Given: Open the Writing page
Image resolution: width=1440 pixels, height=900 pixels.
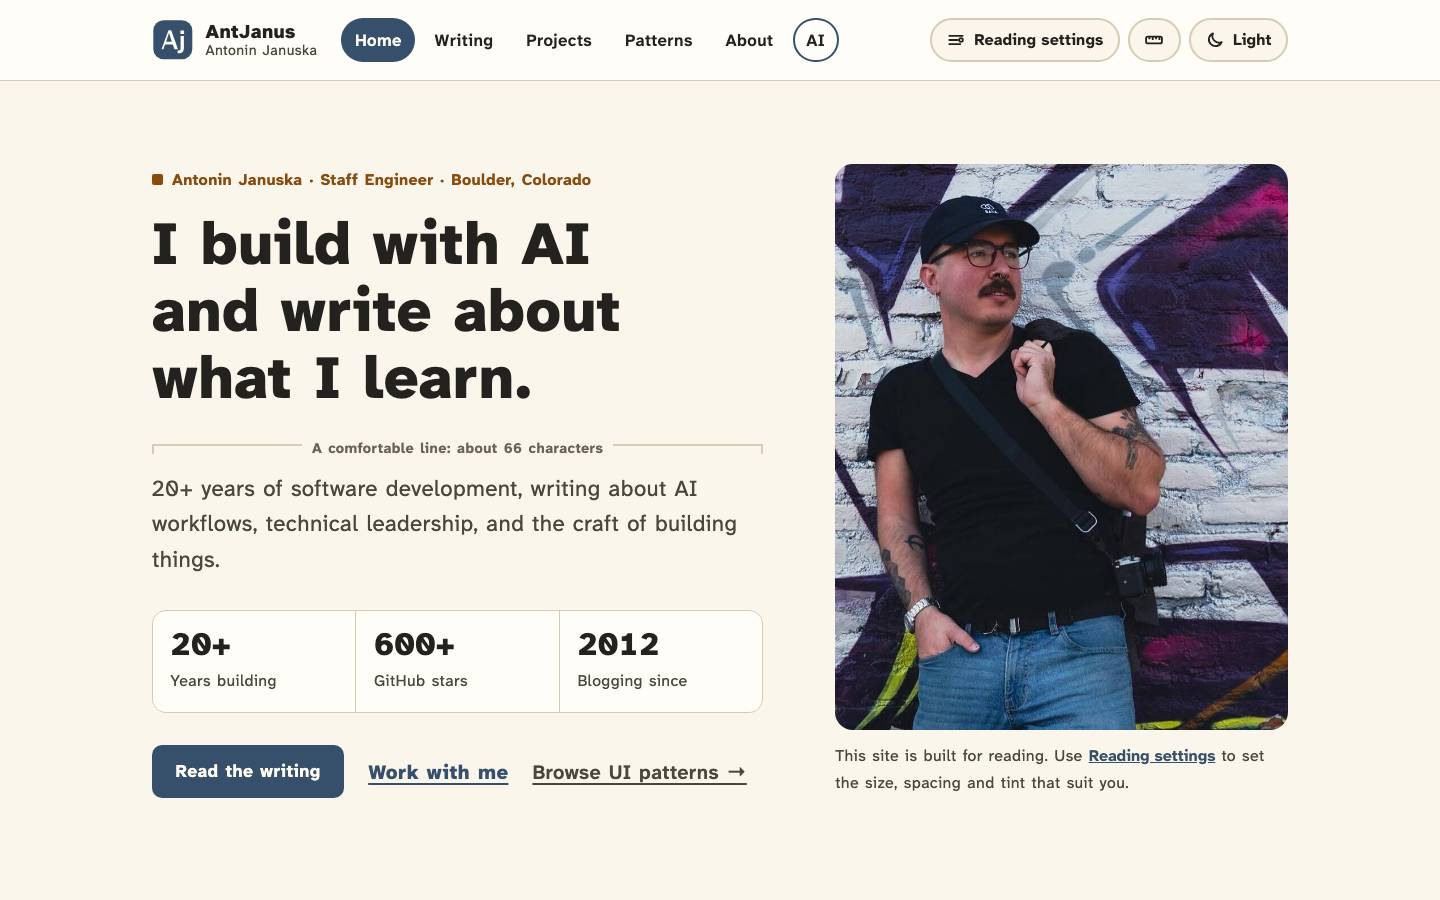Looking at the screenshot, I should (463, 40).
